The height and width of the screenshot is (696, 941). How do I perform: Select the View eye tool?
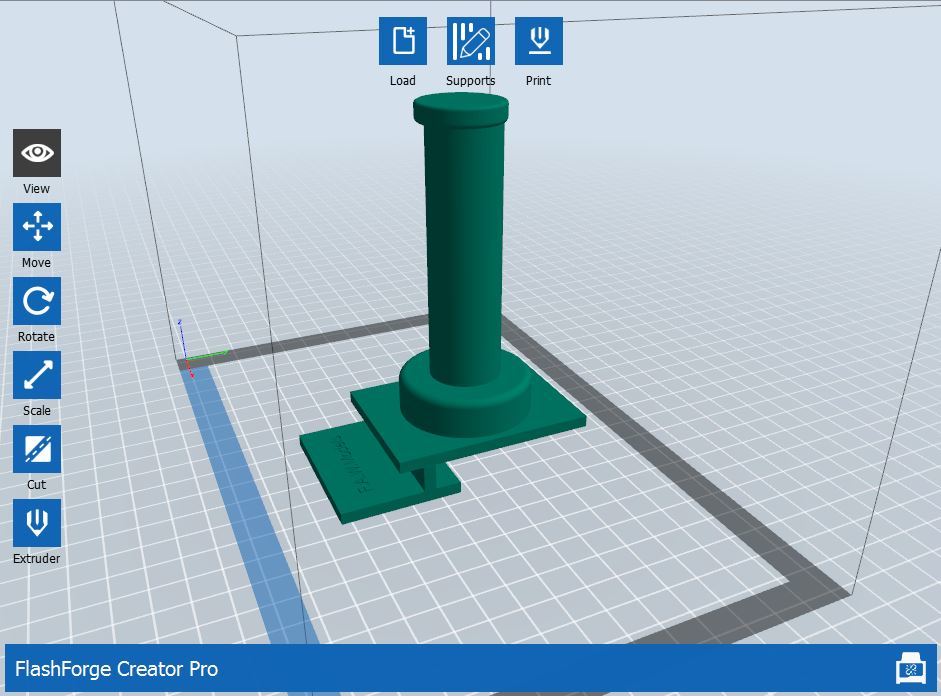coord(37,153)
